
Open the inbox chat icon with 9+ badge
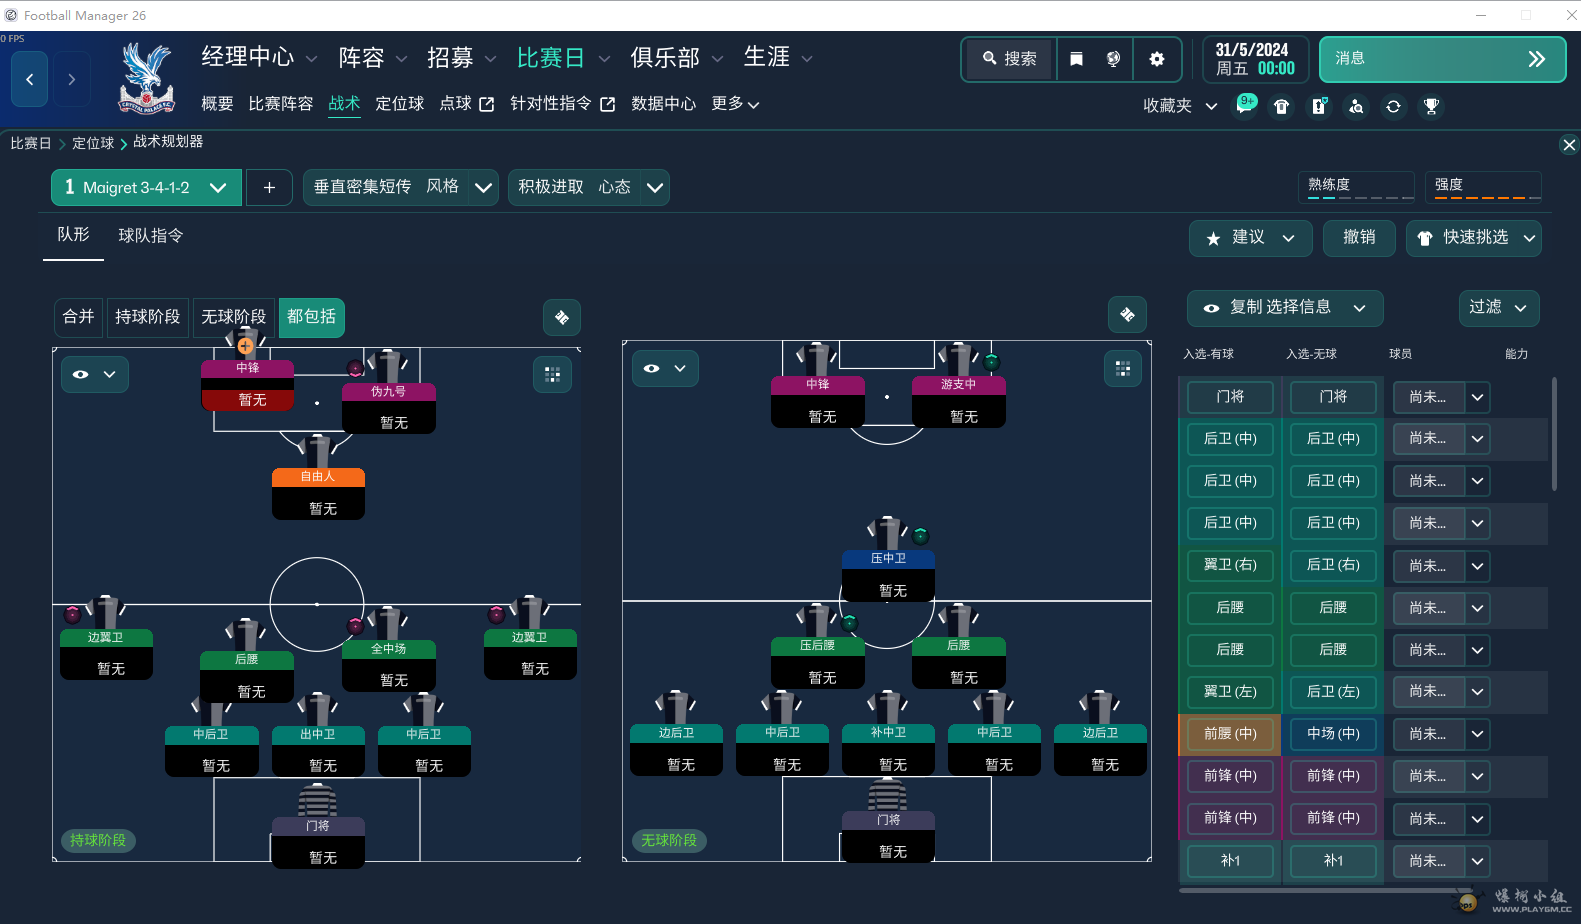click(1244, 106)
